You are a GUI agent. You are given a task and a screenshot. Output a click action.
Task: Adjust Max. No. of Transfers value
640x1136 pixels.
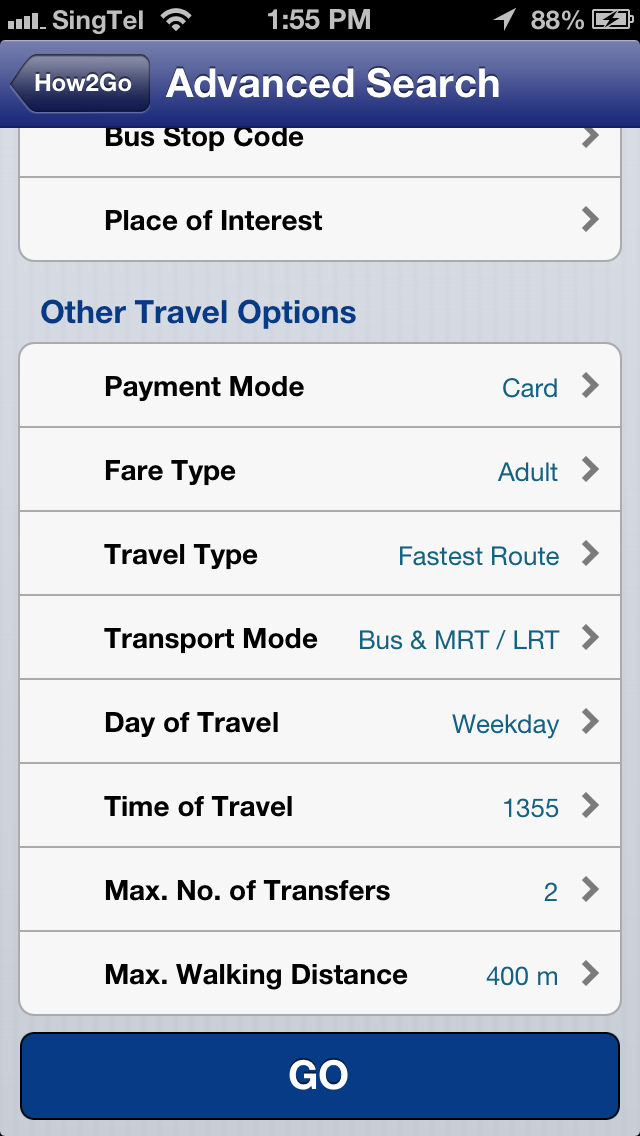[550, 892]
